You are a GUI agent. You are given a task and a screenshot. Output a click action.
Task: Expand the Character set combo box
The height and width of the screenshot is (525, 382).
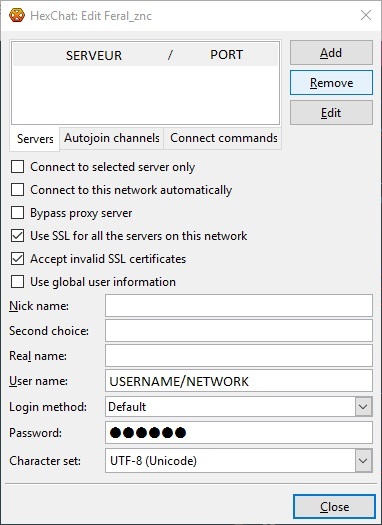(x=239, y=461)
